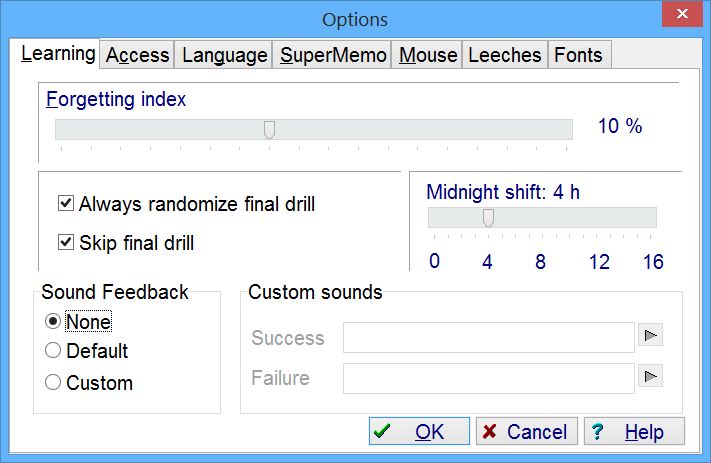The image size is (711, 463).
Task: Select the Learning tab
Action: coord(58,53)
